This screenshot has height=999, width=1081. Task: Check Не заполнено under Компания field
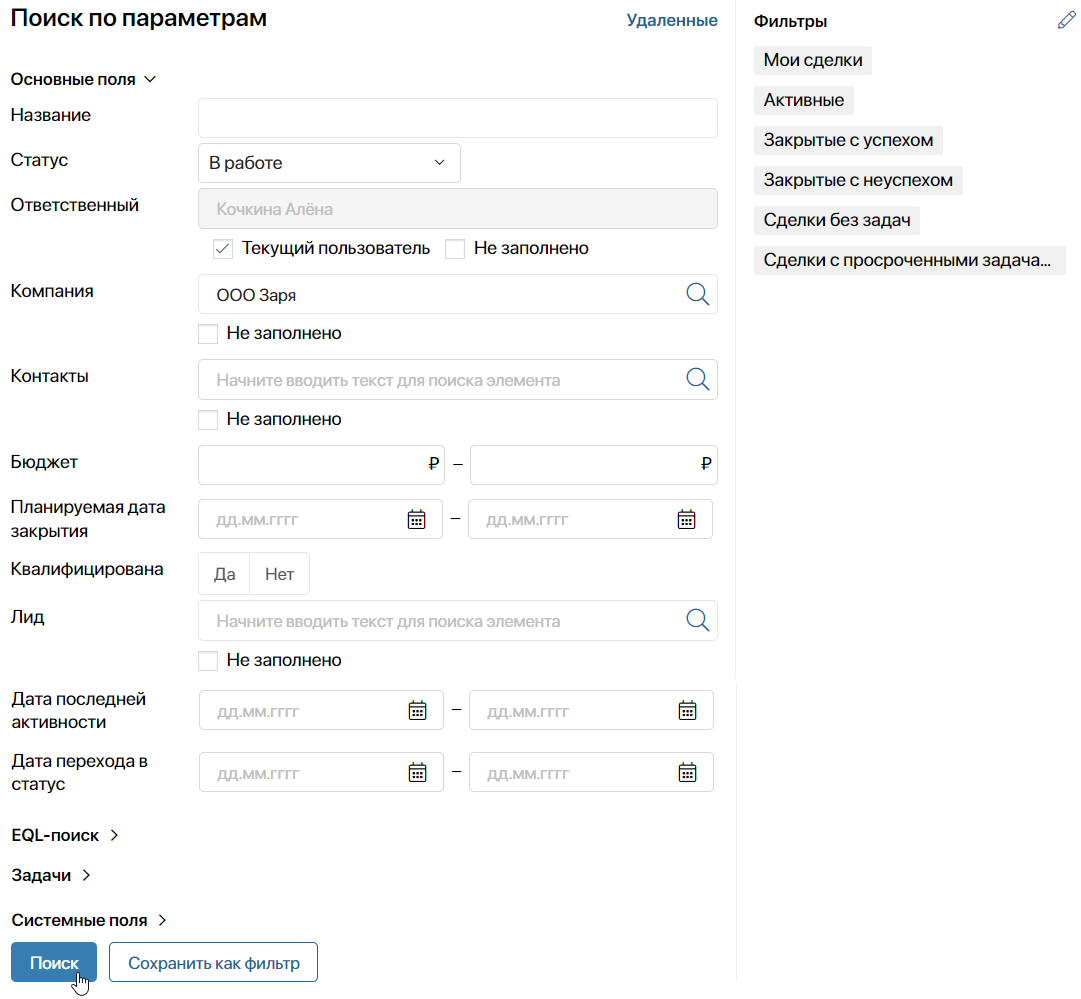208,334
